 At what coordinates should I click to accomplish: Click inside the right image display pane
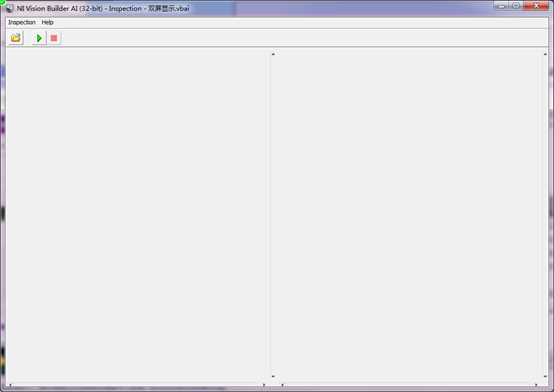point(410,215)
